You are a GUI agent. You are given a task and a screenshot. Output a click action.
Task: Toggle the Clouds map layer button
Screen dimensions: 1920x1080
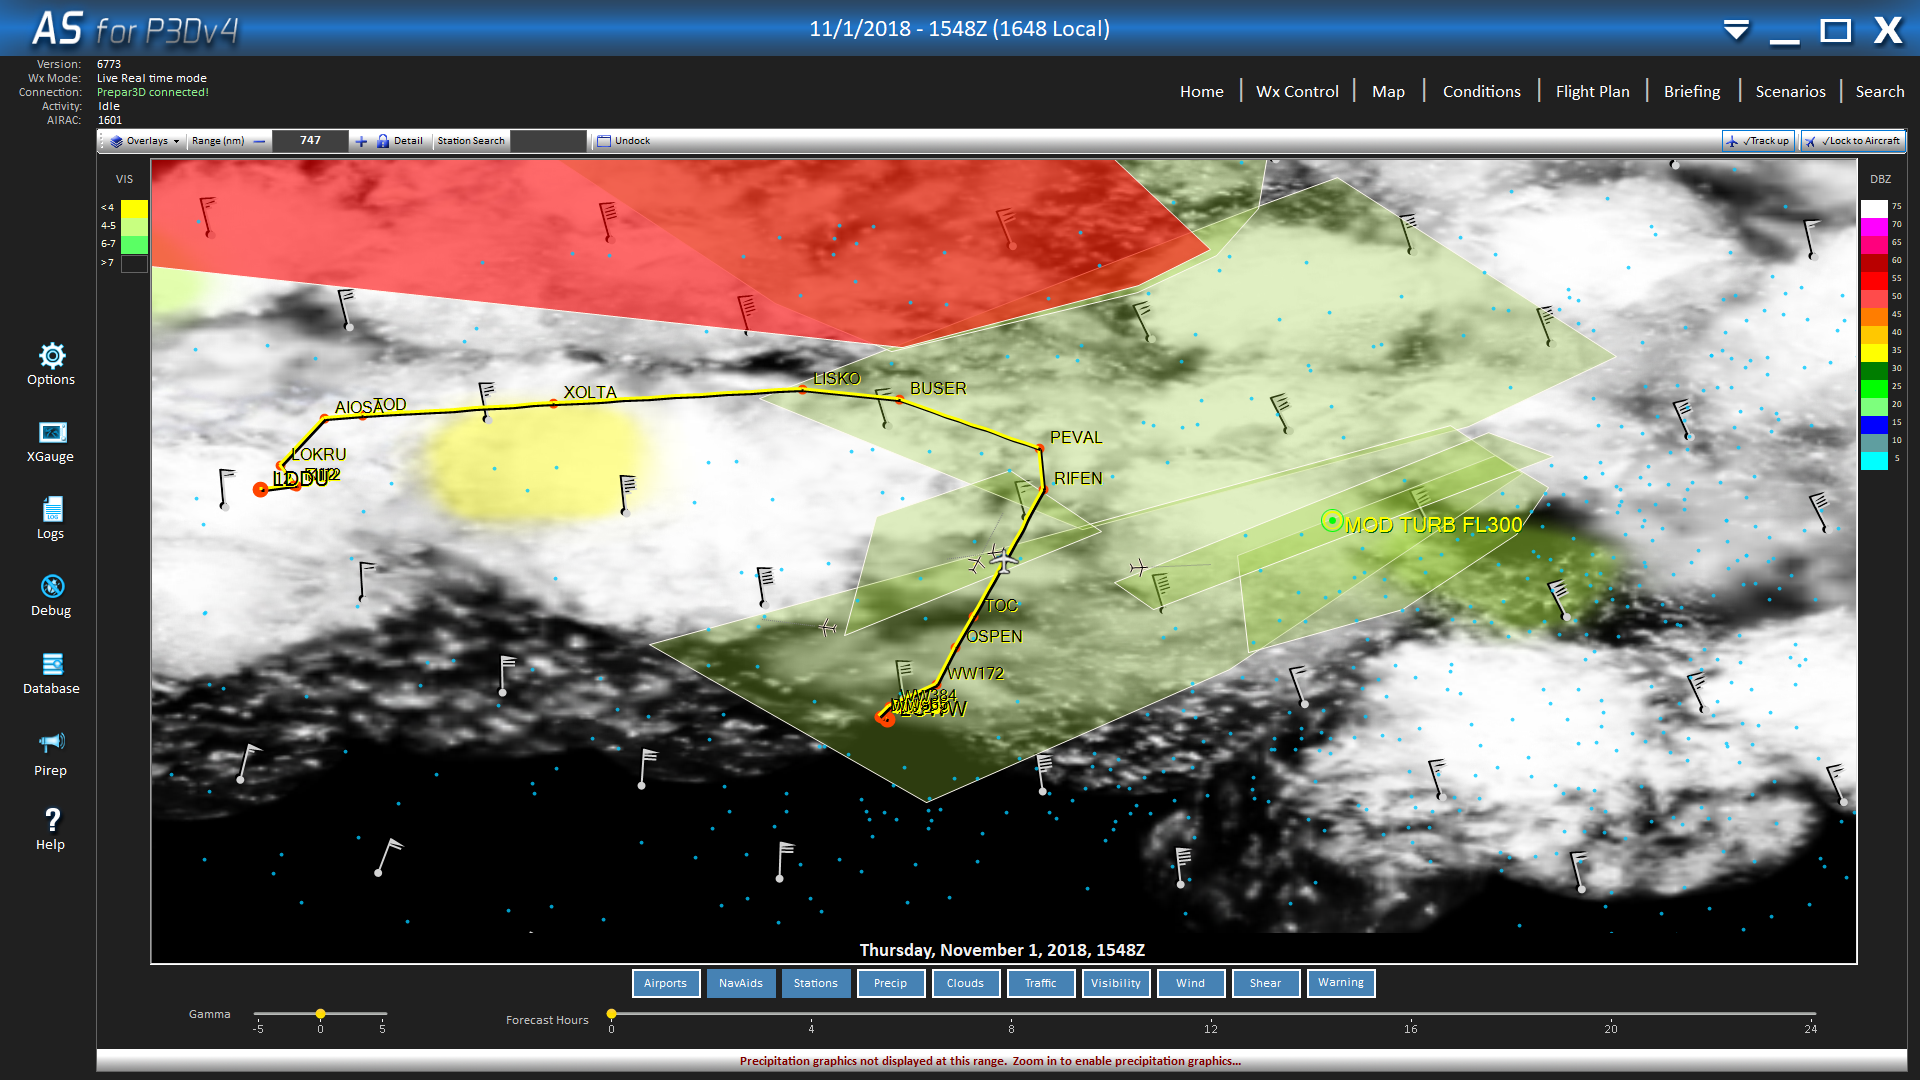point(965,983)
